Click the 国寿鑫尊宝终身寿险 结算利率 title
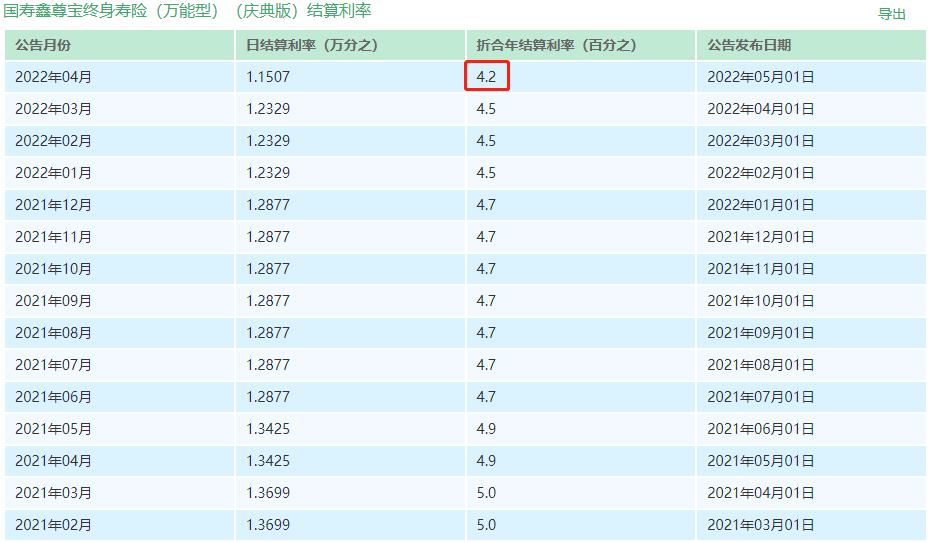The image size is (931, 542). coord(188,11)
